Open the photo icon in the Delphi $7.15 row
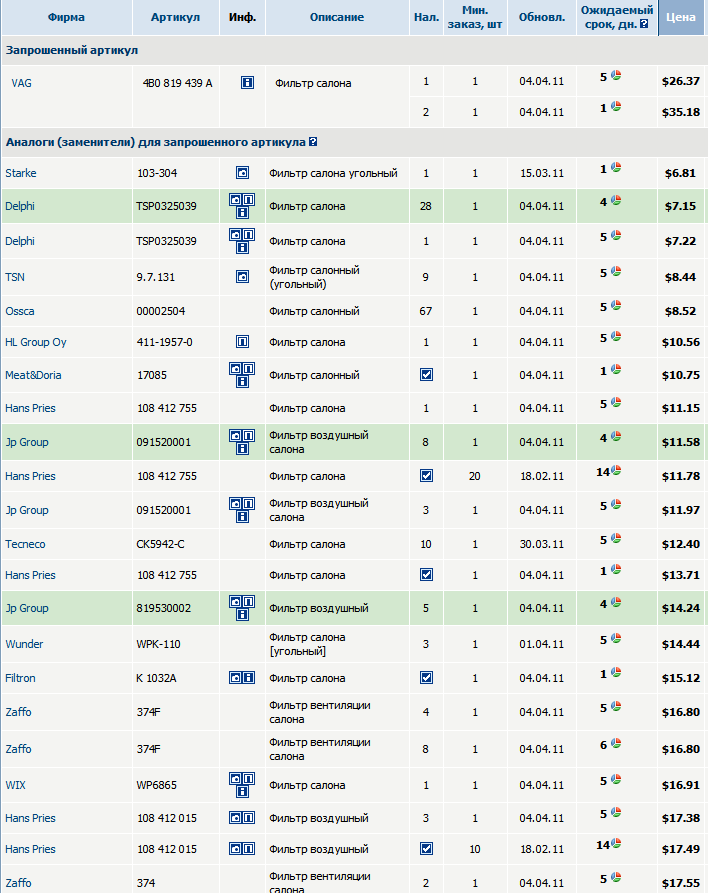The height and width of the screenshot is (893, 708). pos(235,200)
